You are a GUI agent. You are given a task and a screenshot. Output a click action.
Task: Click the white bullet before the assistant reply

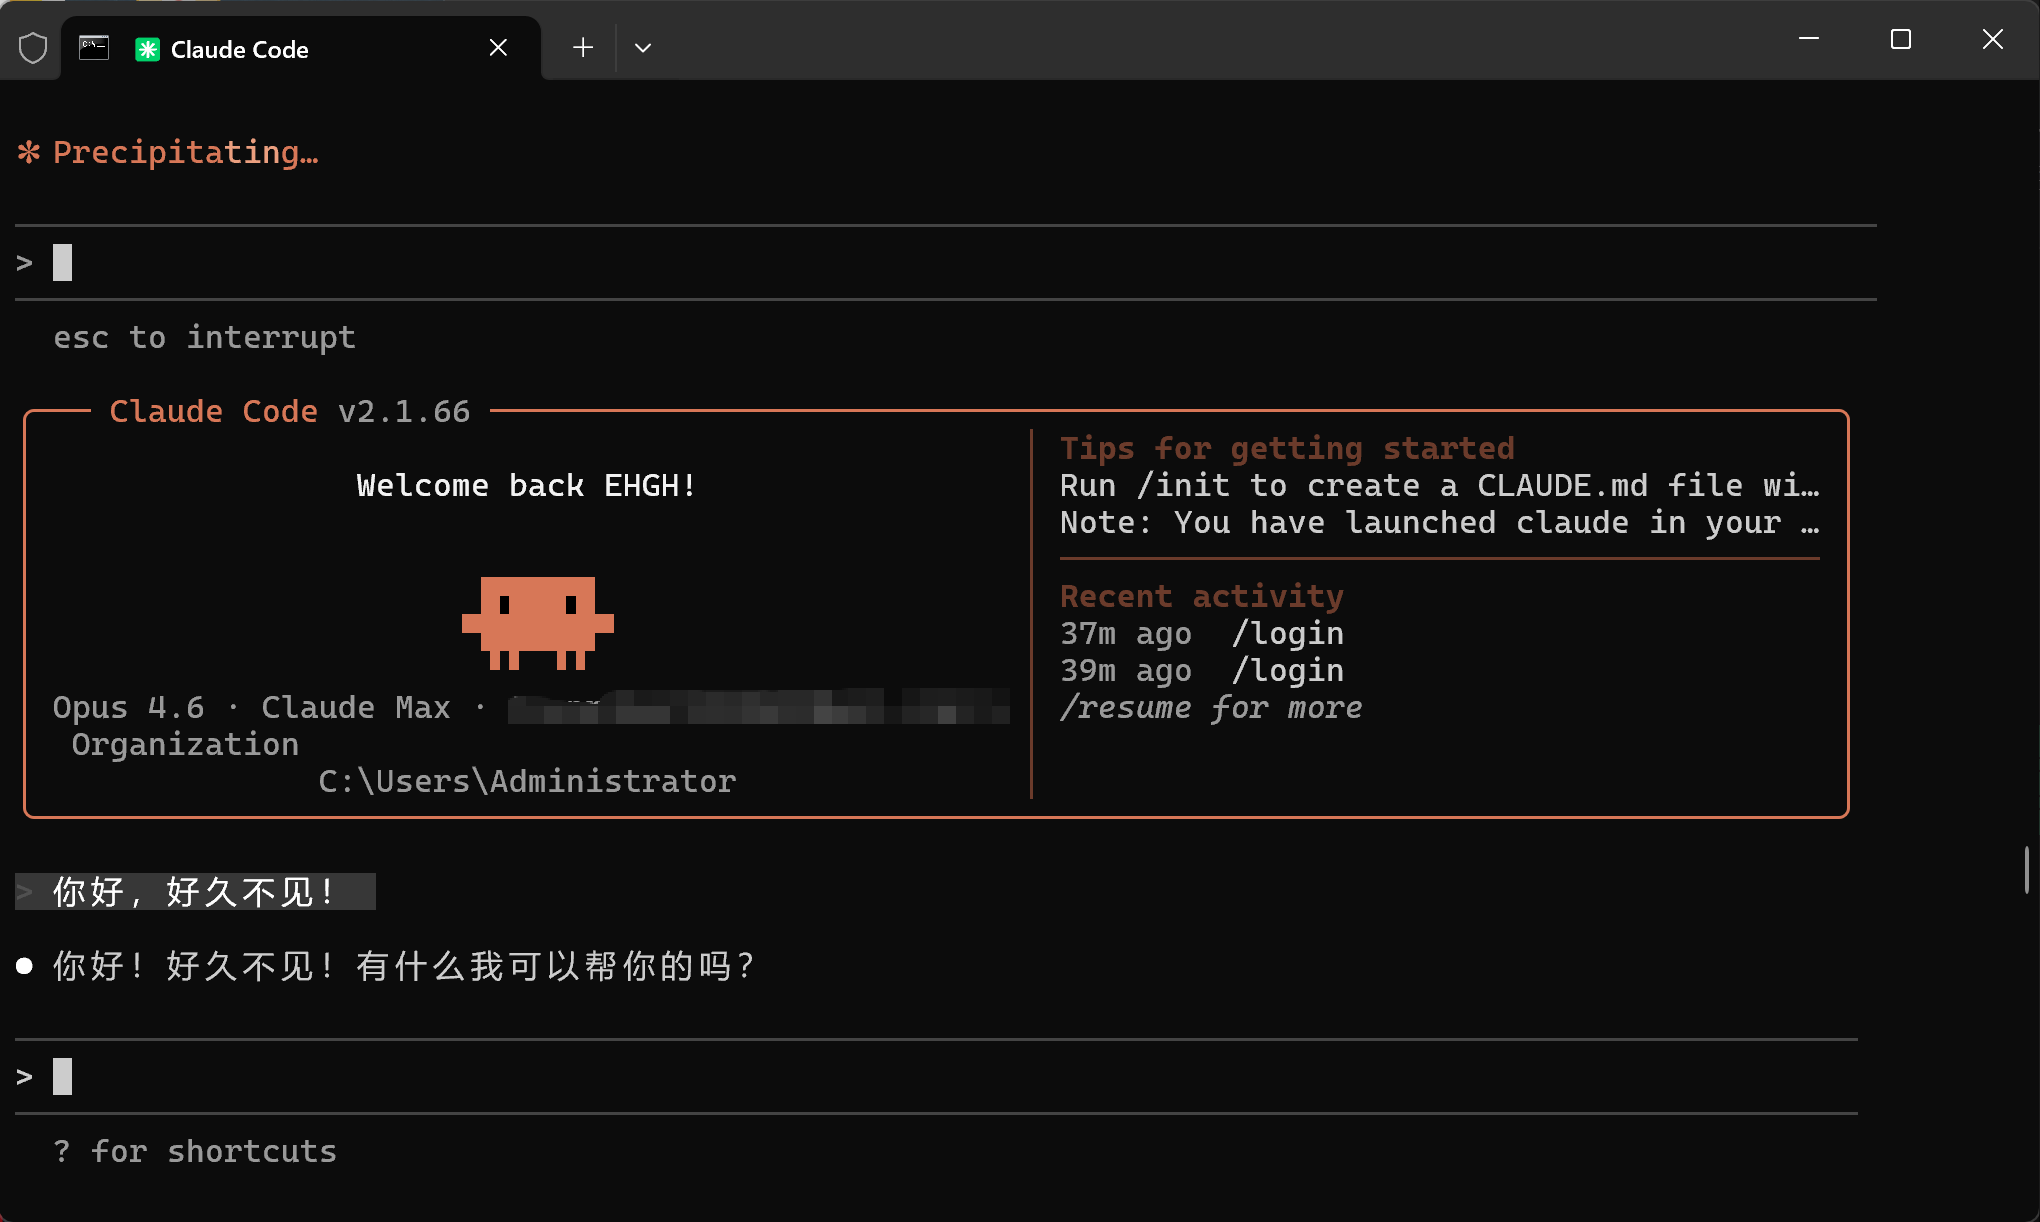(25, 966)
